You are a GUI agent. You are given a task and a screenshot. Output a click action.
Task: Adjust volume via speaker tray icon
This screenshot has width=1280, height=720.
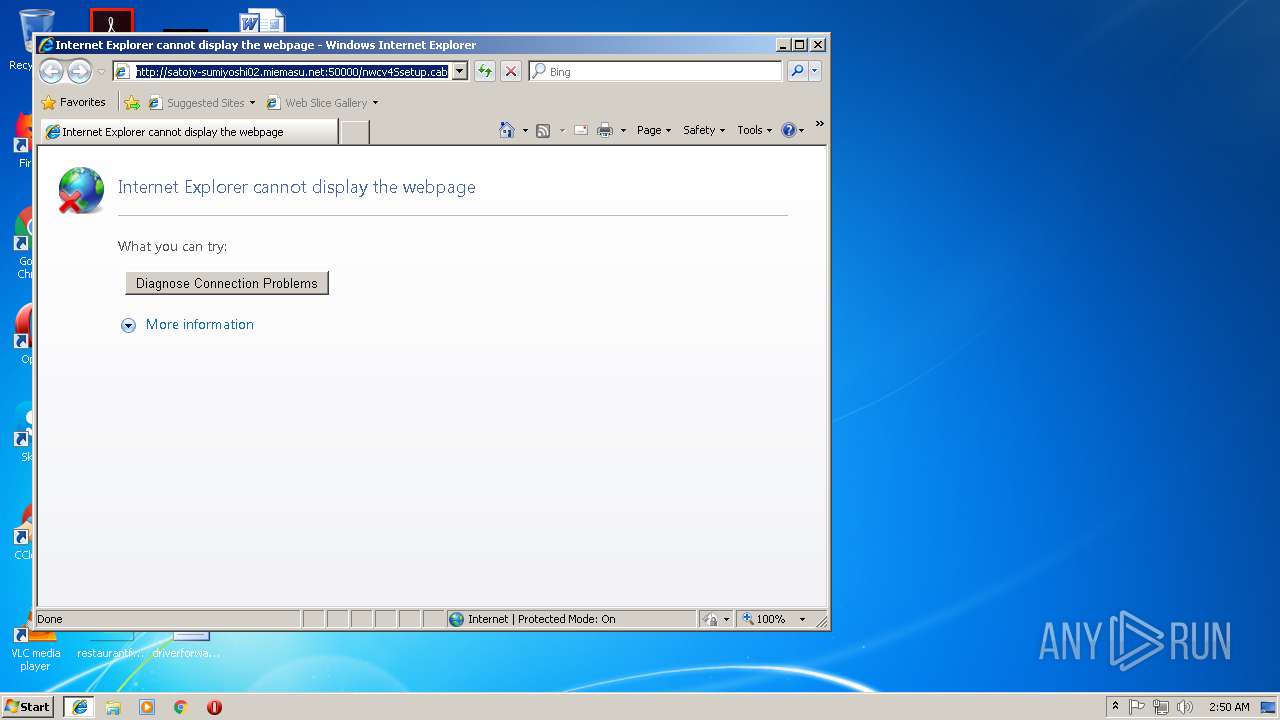tap(1185, 707)
